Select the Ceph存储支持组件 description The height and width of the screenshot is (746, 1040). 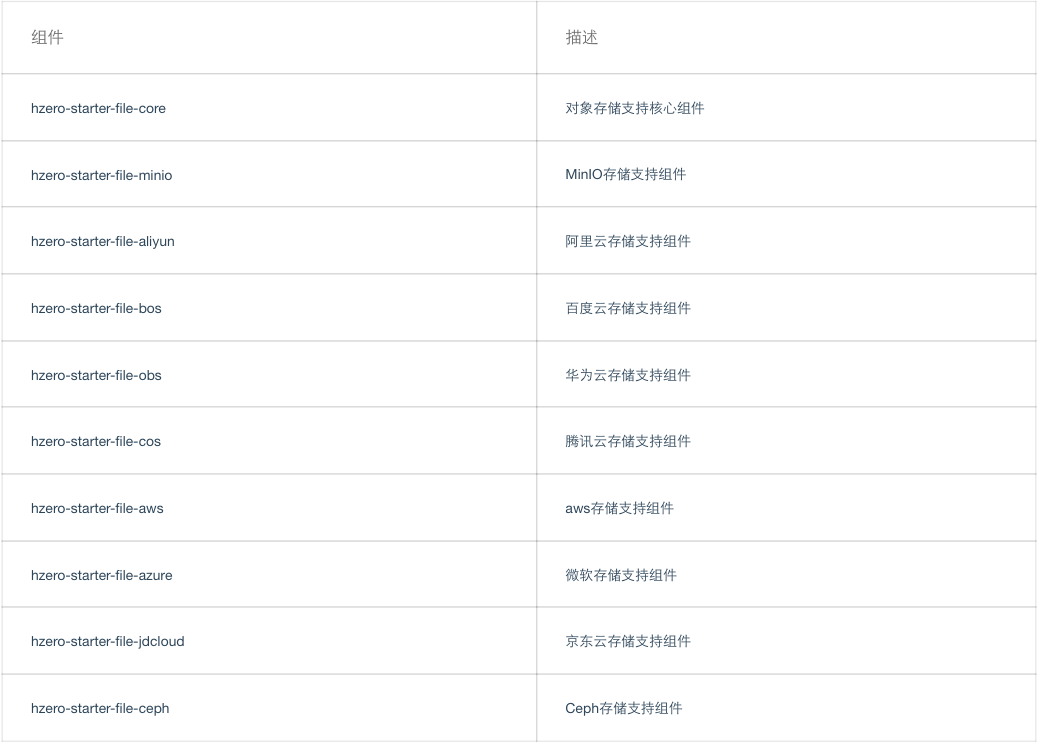click(623, 708)
